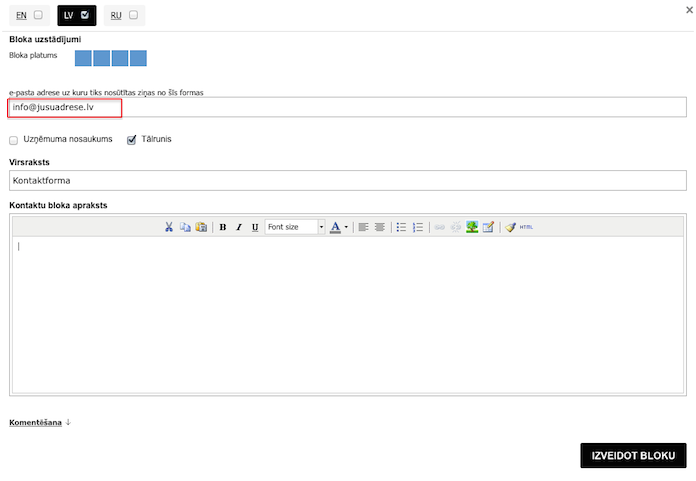Click the insert link chain icon

point(439,227)
